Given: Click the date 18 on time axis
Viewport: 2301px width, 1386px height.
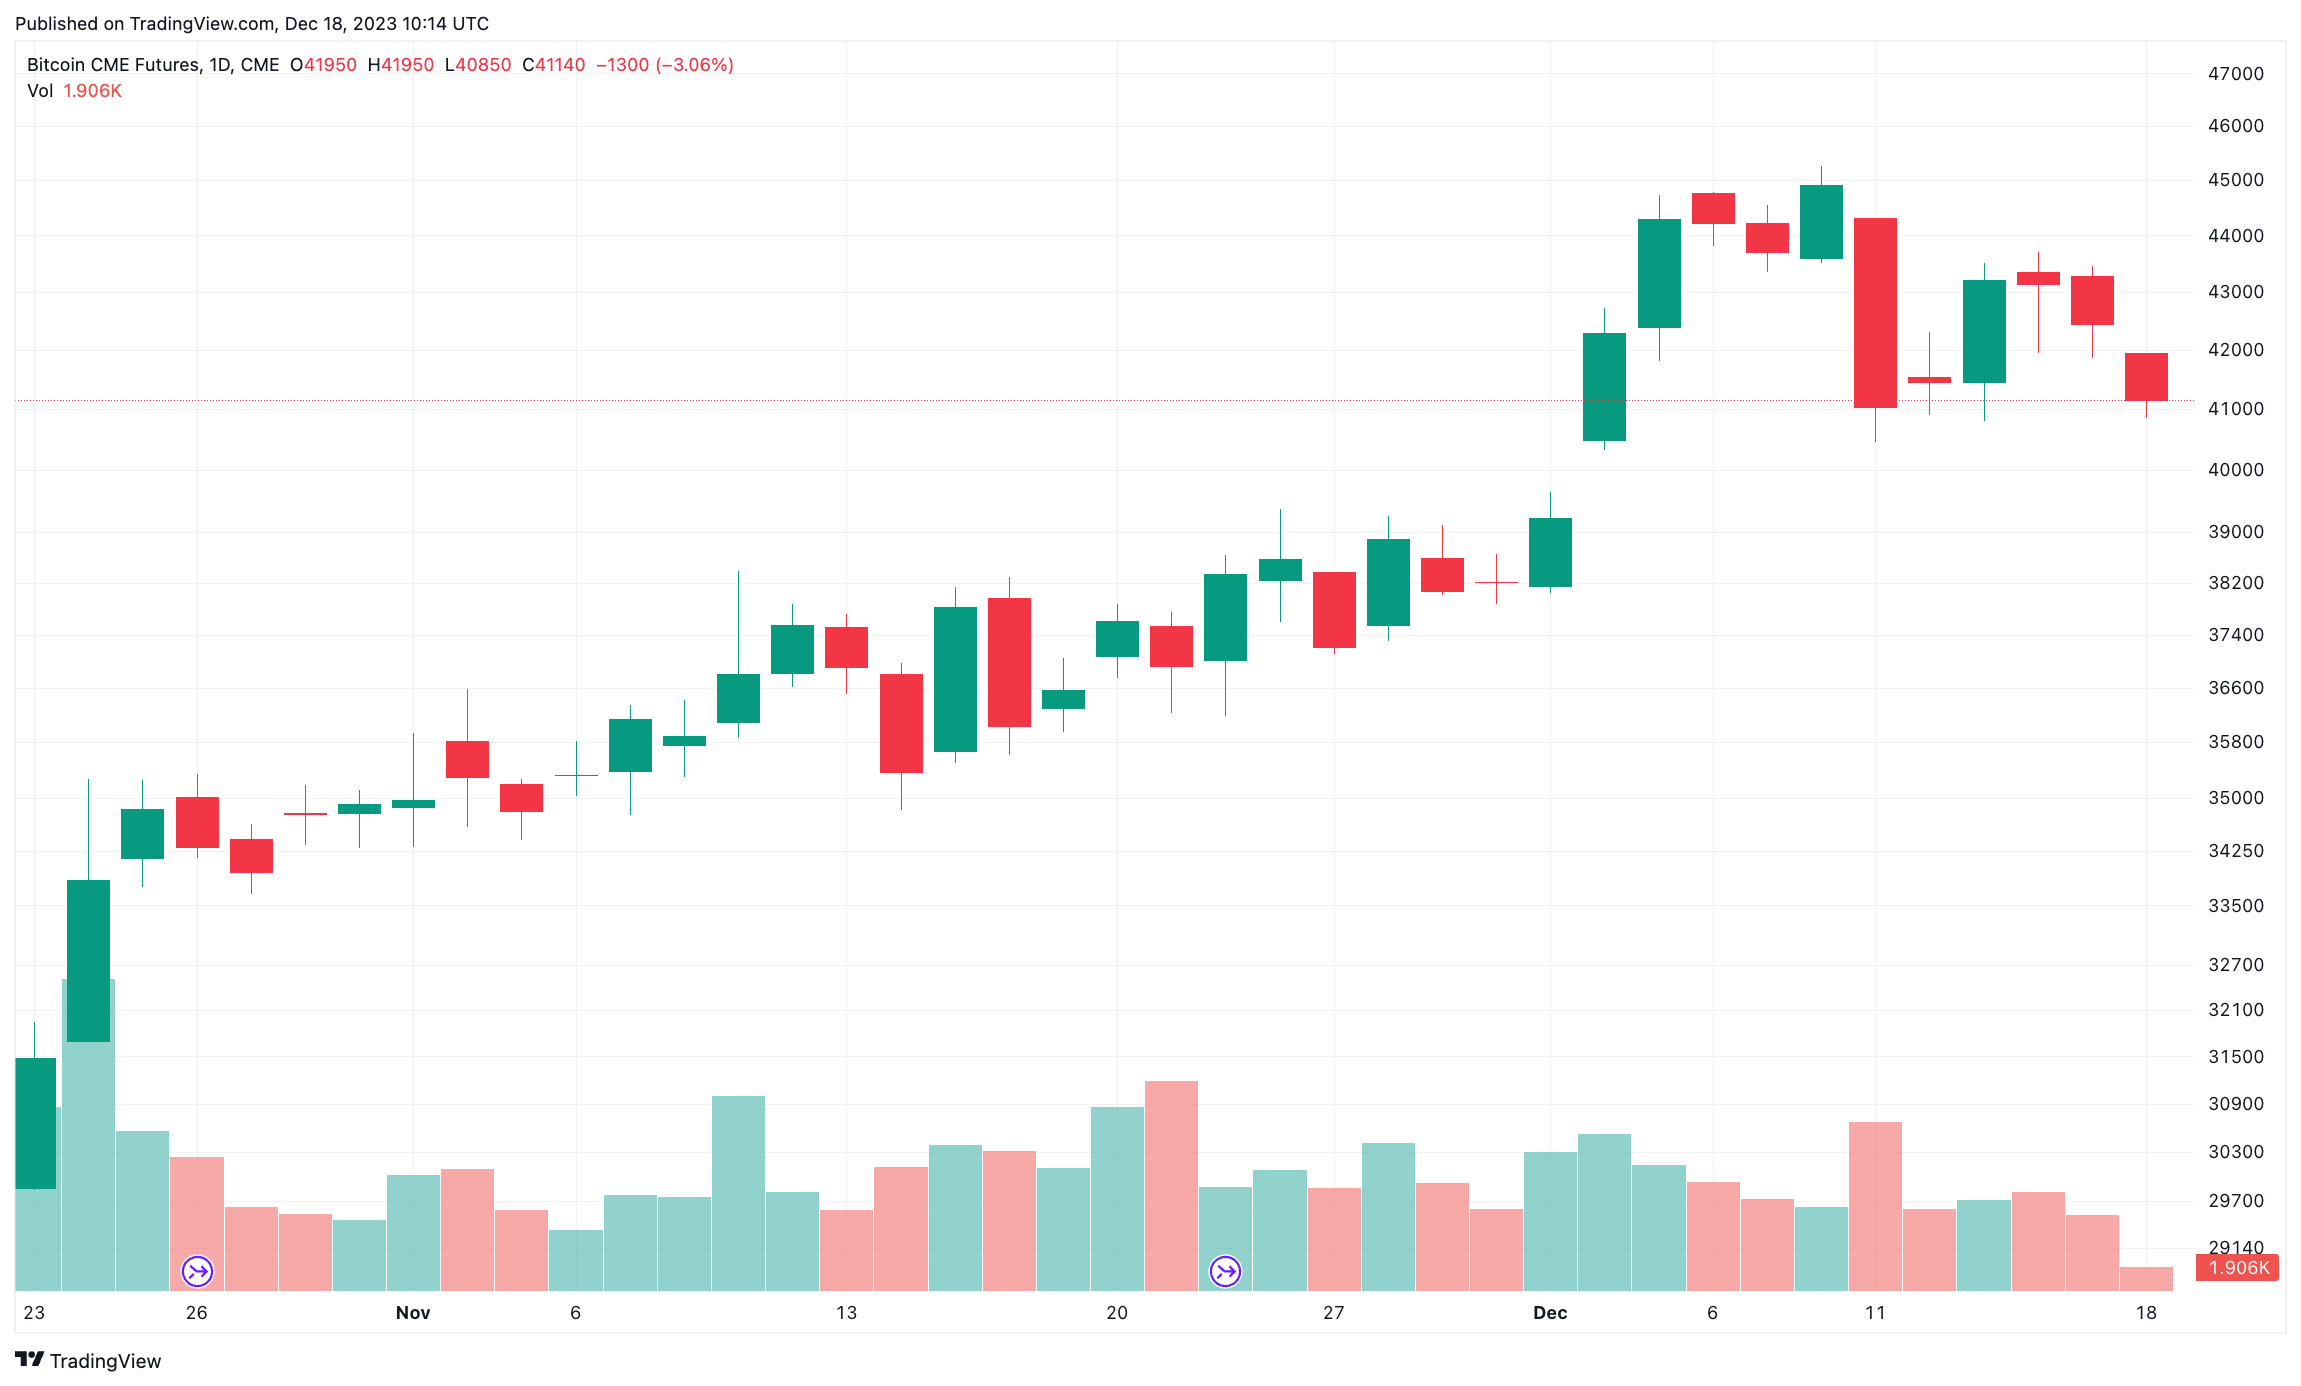Looking at the screenshot, I should point(2146,1313).
